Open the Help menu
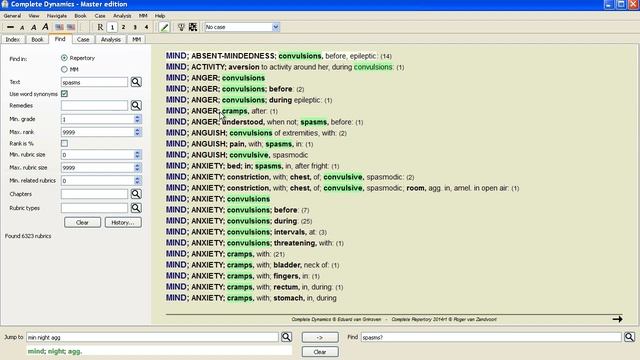This screenshot has width=640, height=360. click(160, 16)
